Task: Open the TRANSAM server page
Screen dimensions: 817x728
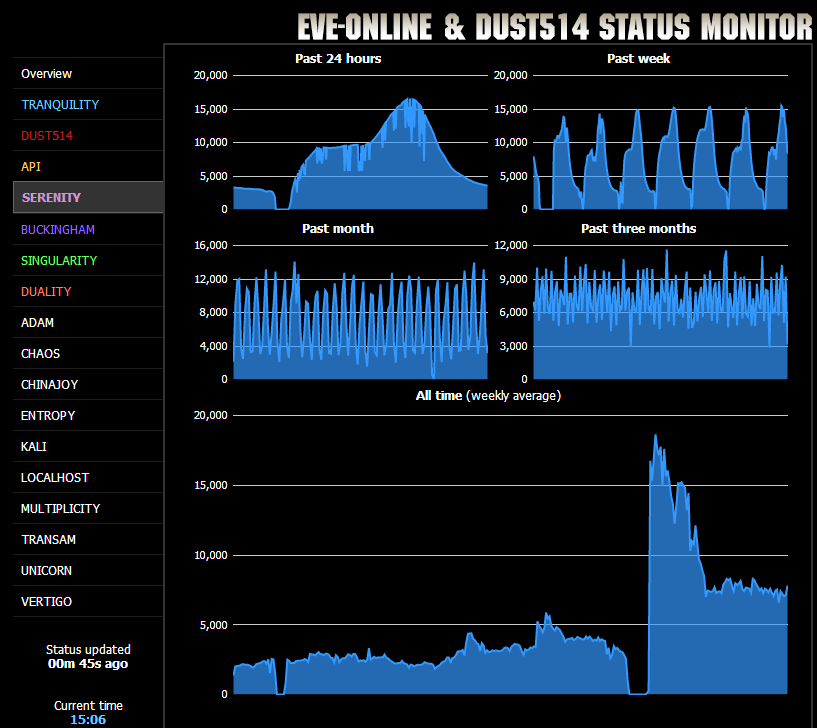Action: [88, 539]
